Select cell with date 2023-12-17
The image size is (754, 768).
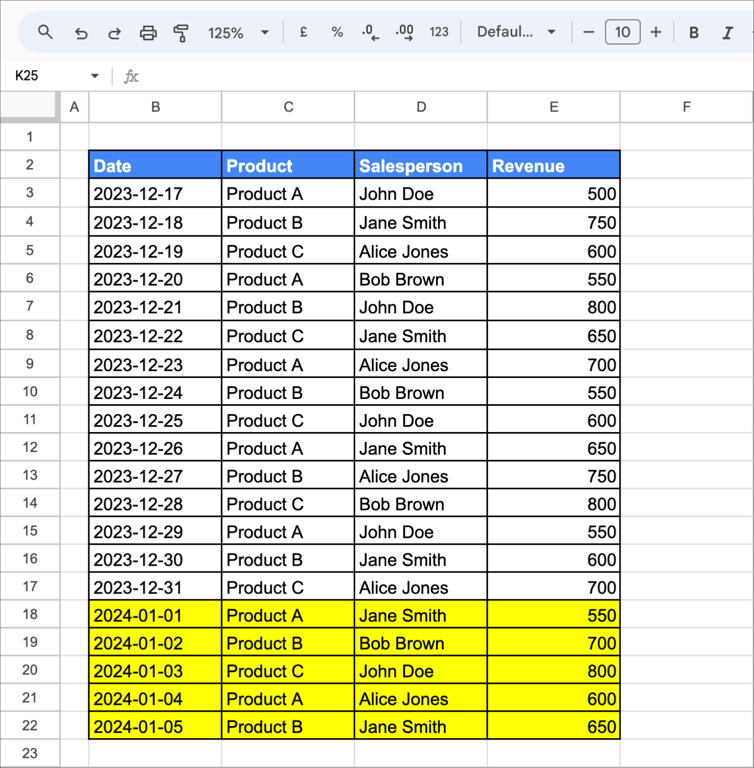tap(155, 193)
